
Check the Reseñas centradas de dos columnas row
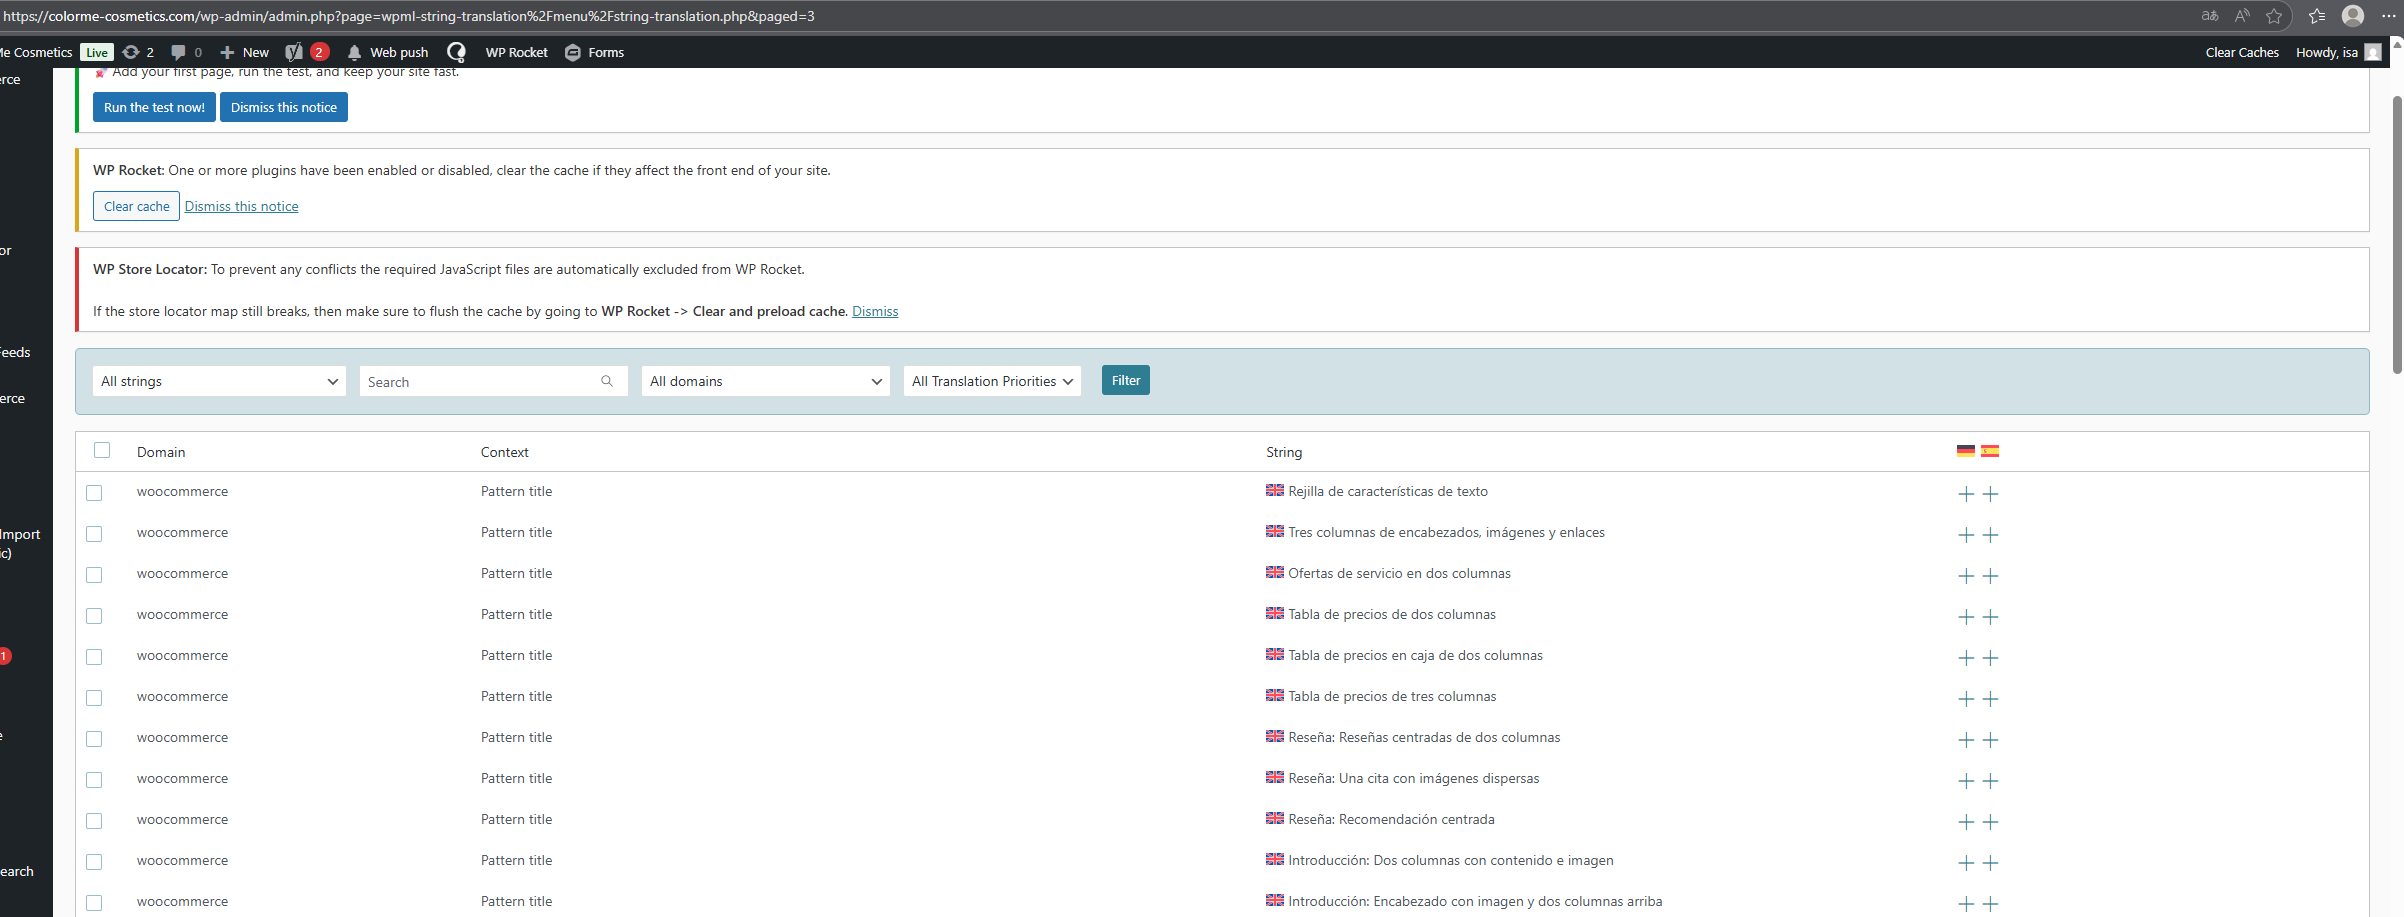click(x=94, y=739)
